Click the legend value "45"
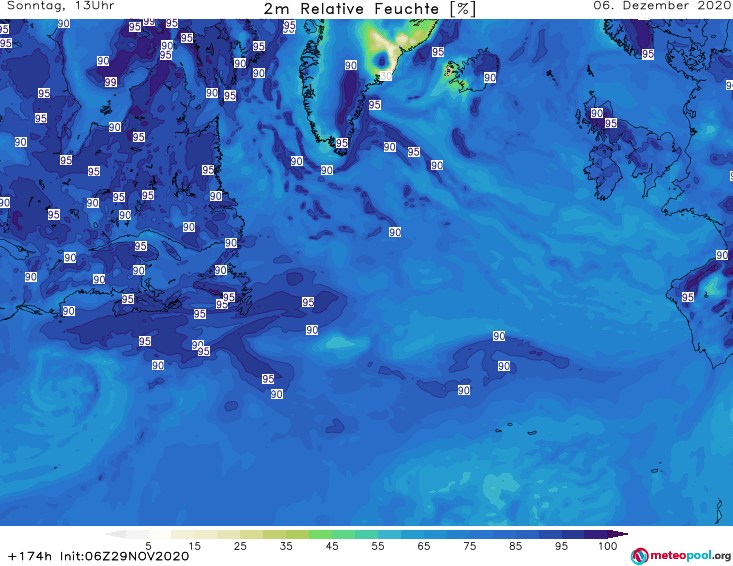Image resolution: width=733 pixels, height=566 pixels. 331,546
